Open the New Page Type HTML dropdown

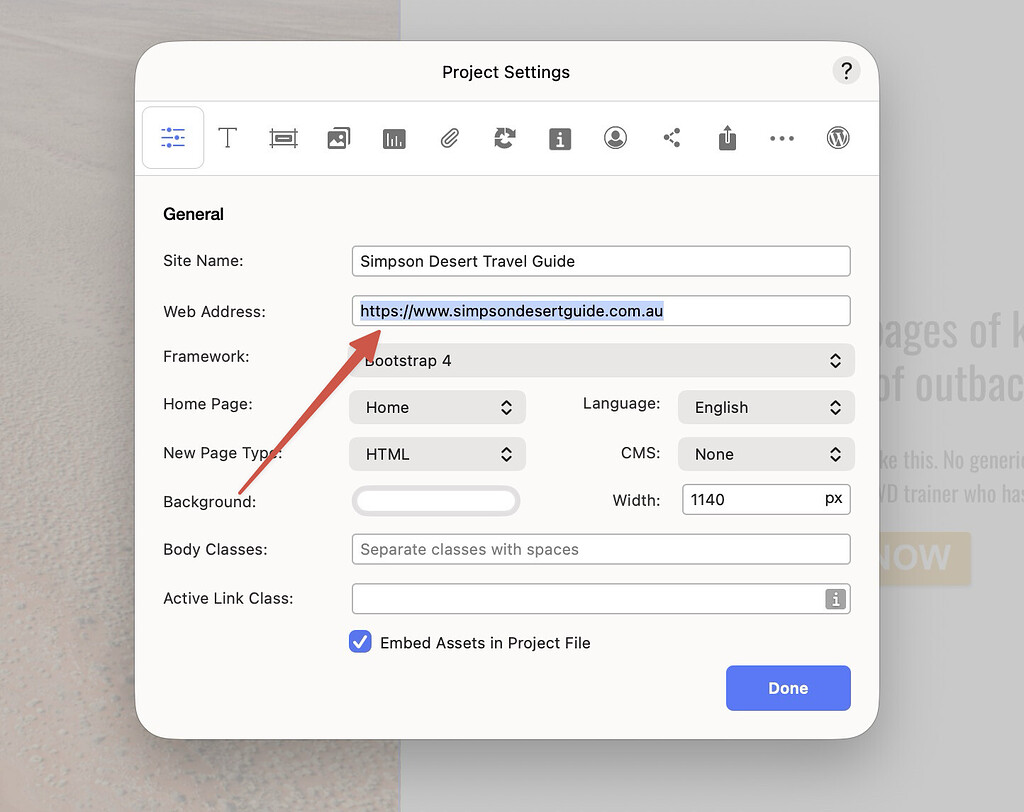tap(437, 454)
